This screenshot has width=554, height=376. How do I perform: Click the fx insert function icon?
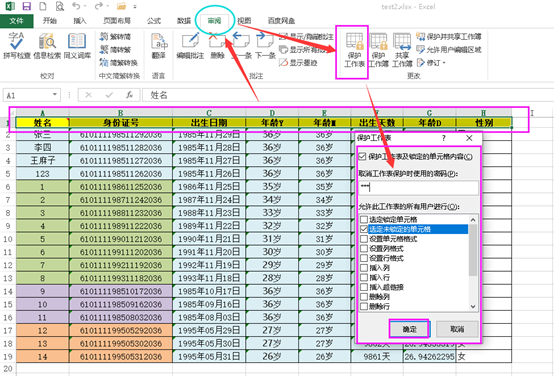click(129, 95)
